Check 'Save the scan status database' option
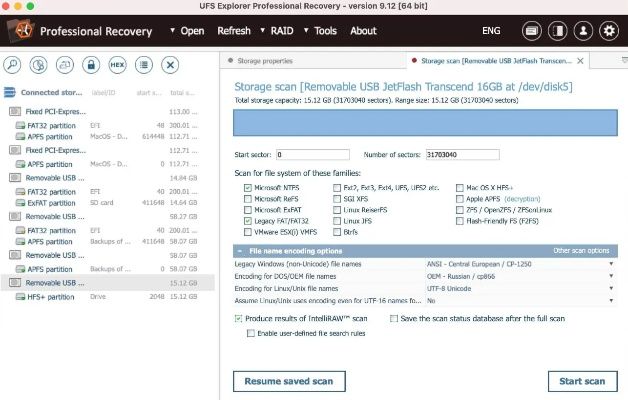The image size is (628, 400). click(x=393, y=318)
